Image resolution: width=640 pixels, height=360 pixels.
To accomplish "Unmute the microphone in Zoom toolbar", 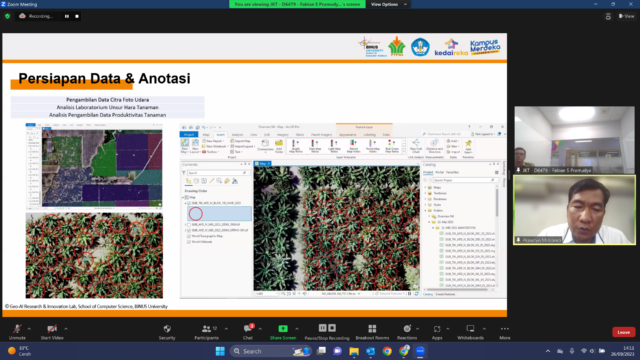I will [x=17, y=331].
